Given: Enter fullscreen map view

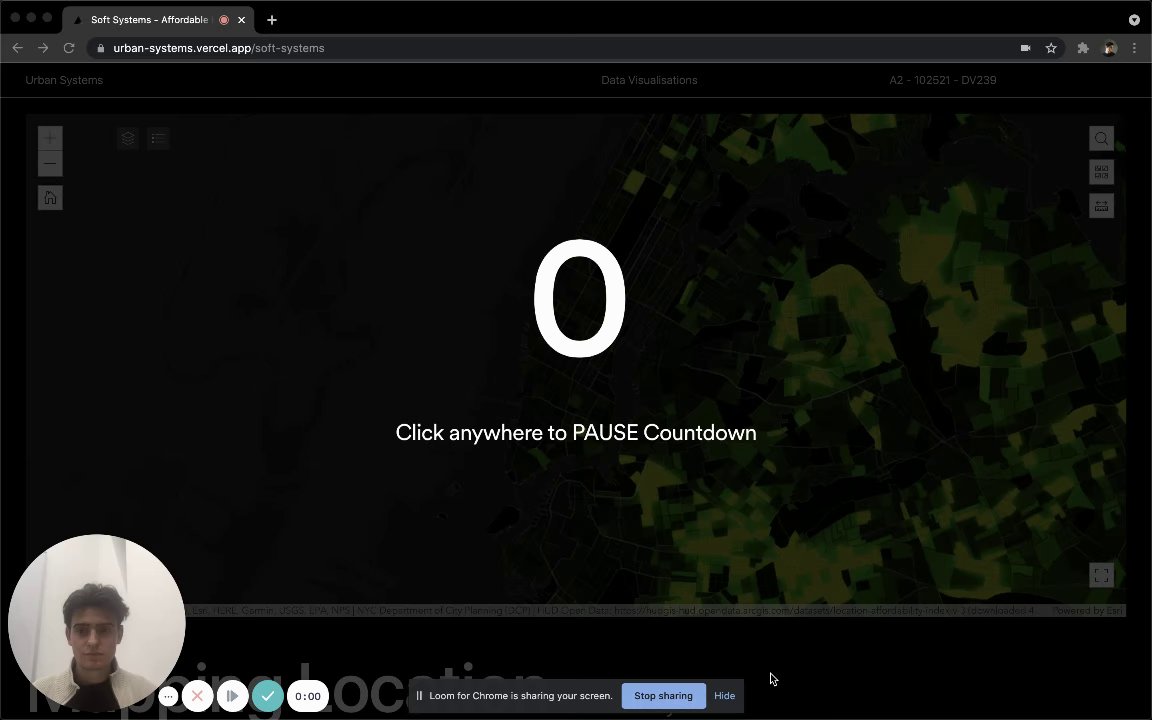Looking at the screenshot, I should [1101, 575].
